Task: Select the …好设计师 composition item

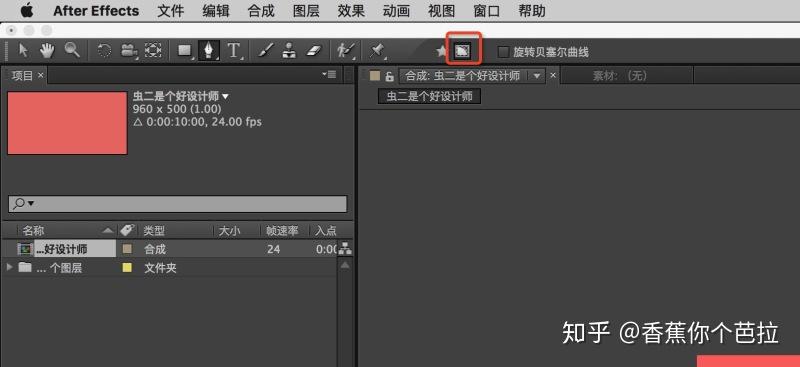Action: tap(62, 249)
